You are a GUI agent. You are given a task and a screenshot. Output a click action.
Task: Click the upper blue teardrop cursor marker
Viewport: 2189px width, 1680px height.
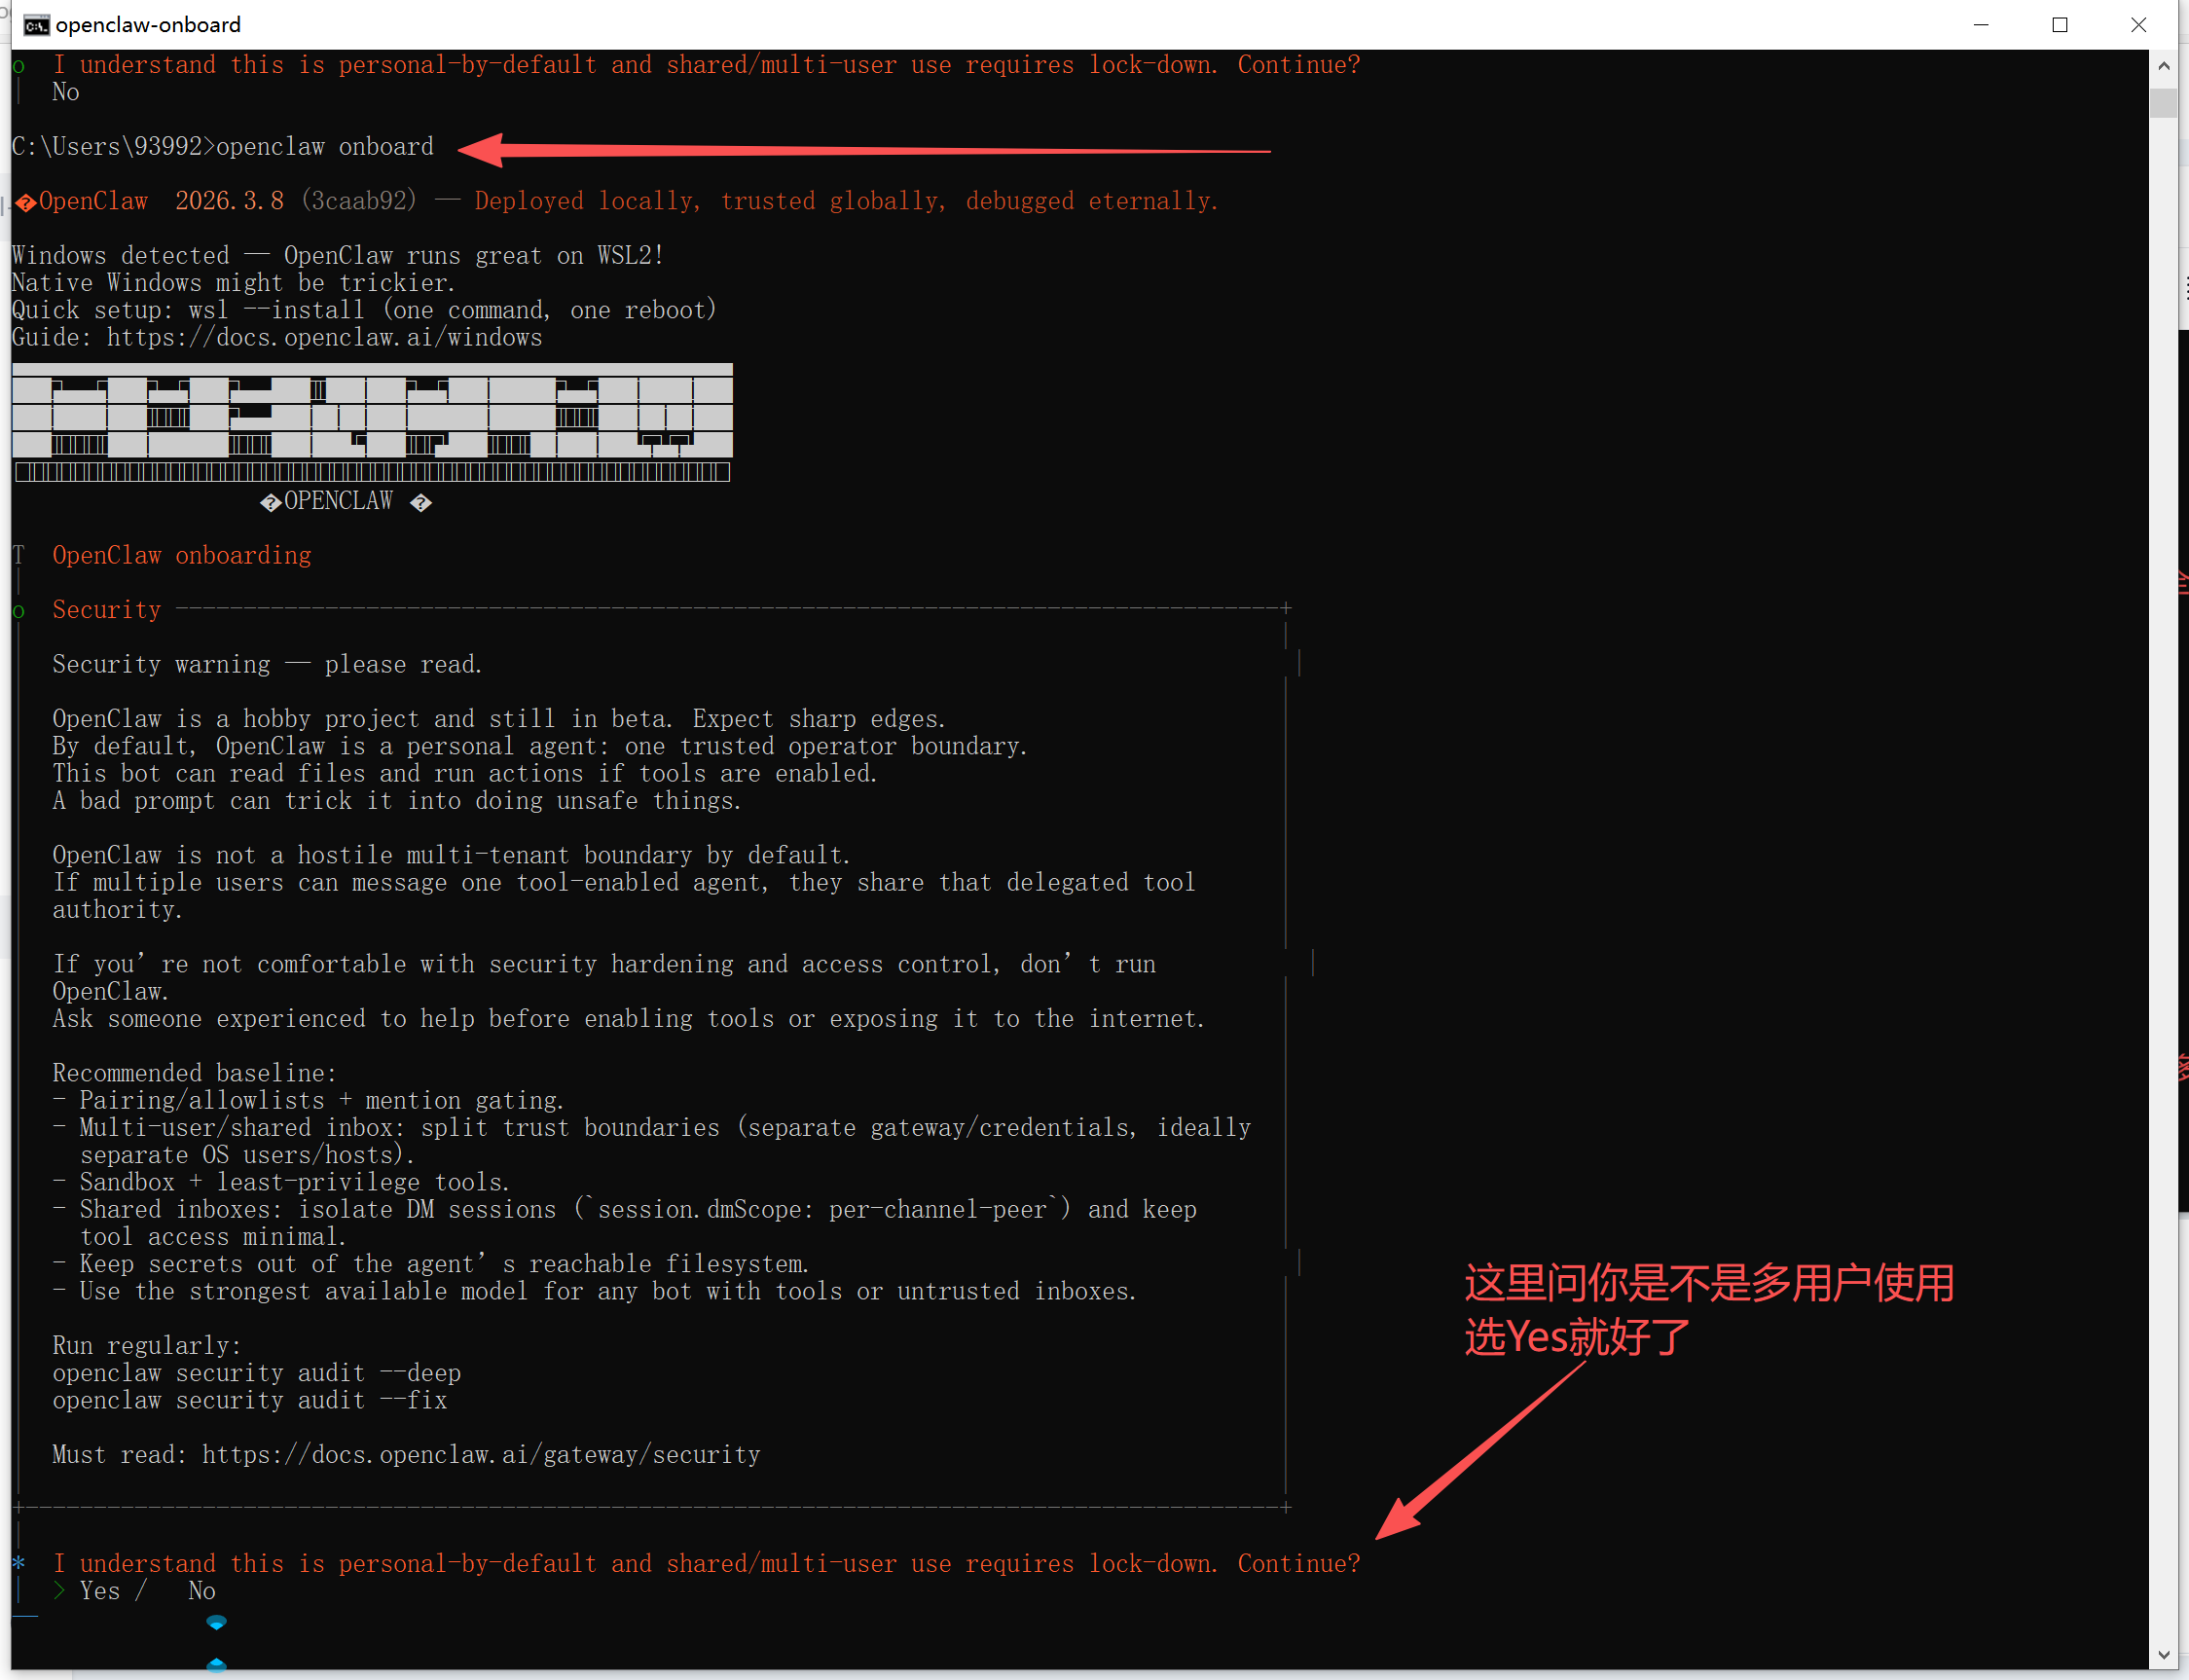tap(216, 1622)
